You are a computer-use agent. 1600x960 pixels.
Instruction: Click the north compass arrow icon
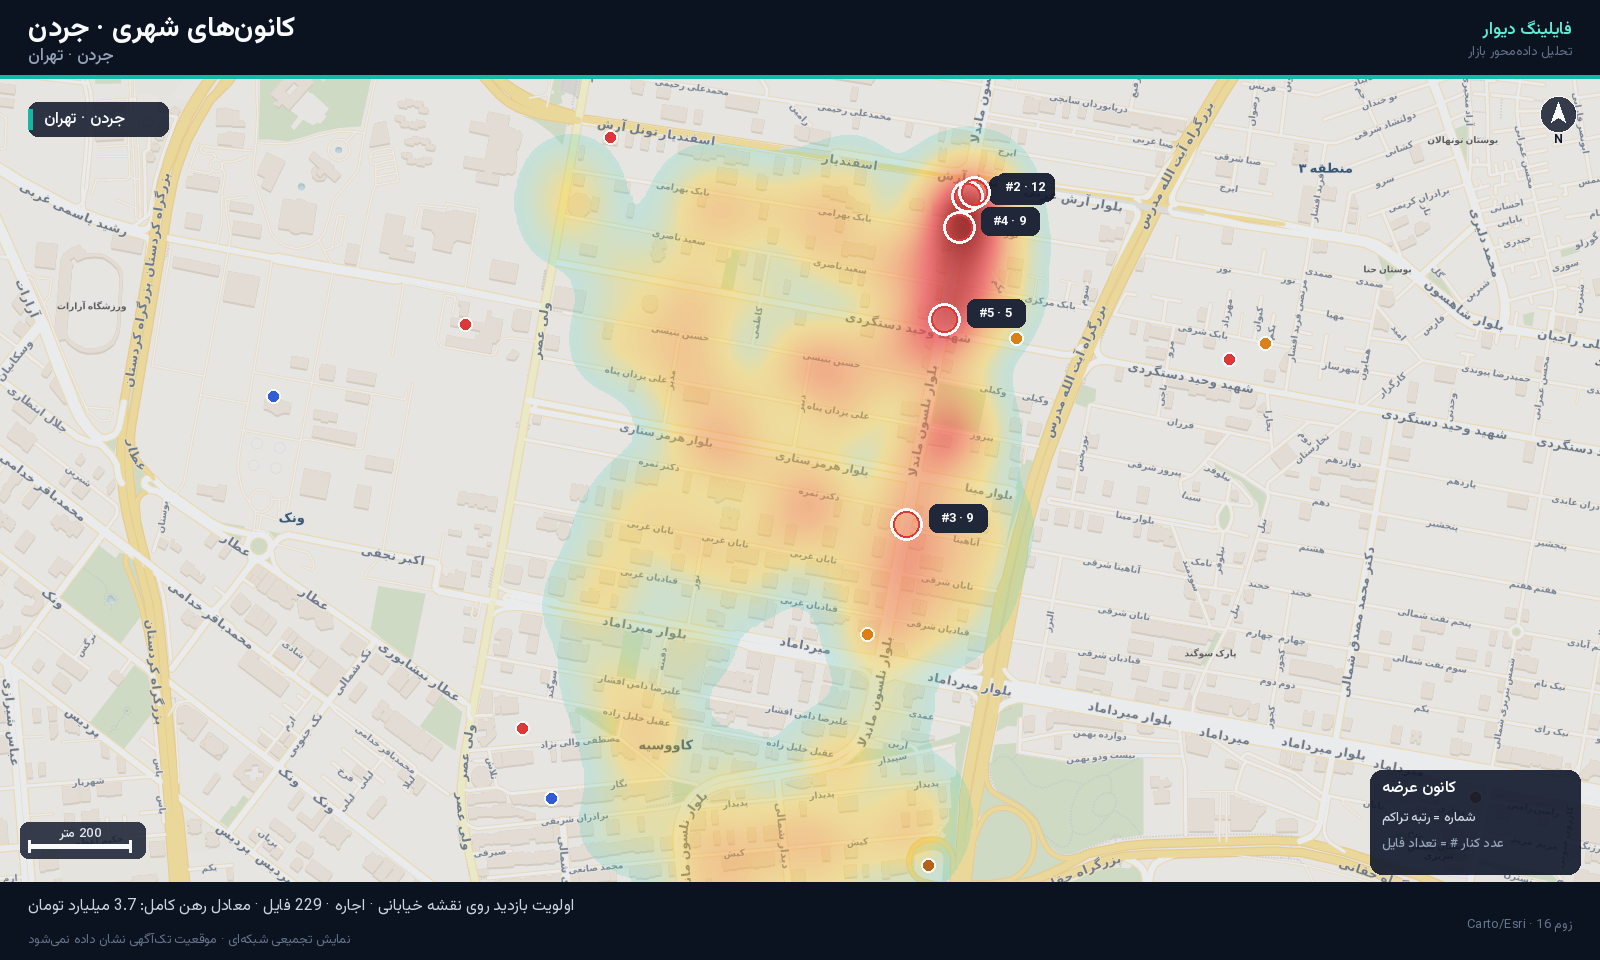[x=1558, y=115]
